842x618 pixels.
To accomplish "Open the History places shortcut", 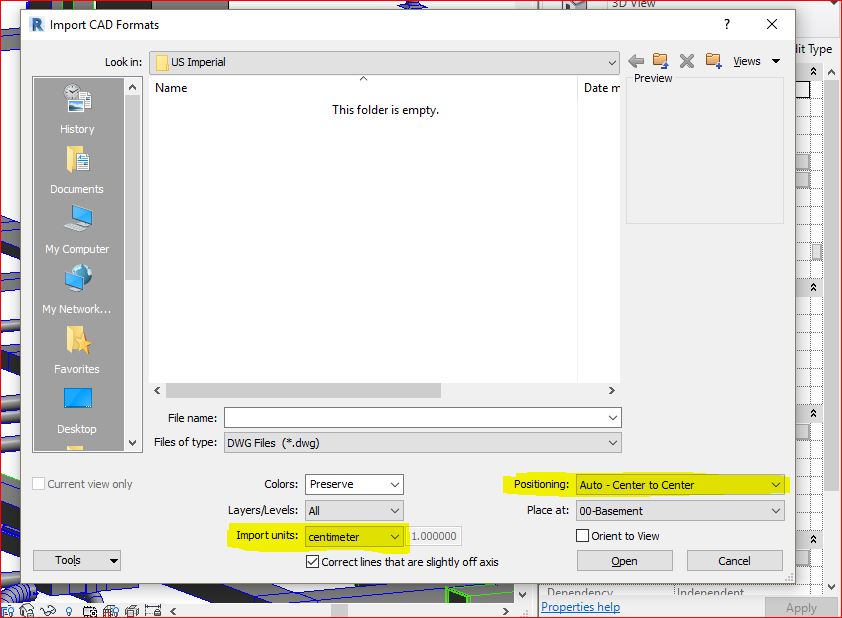I will click(77, 109).
